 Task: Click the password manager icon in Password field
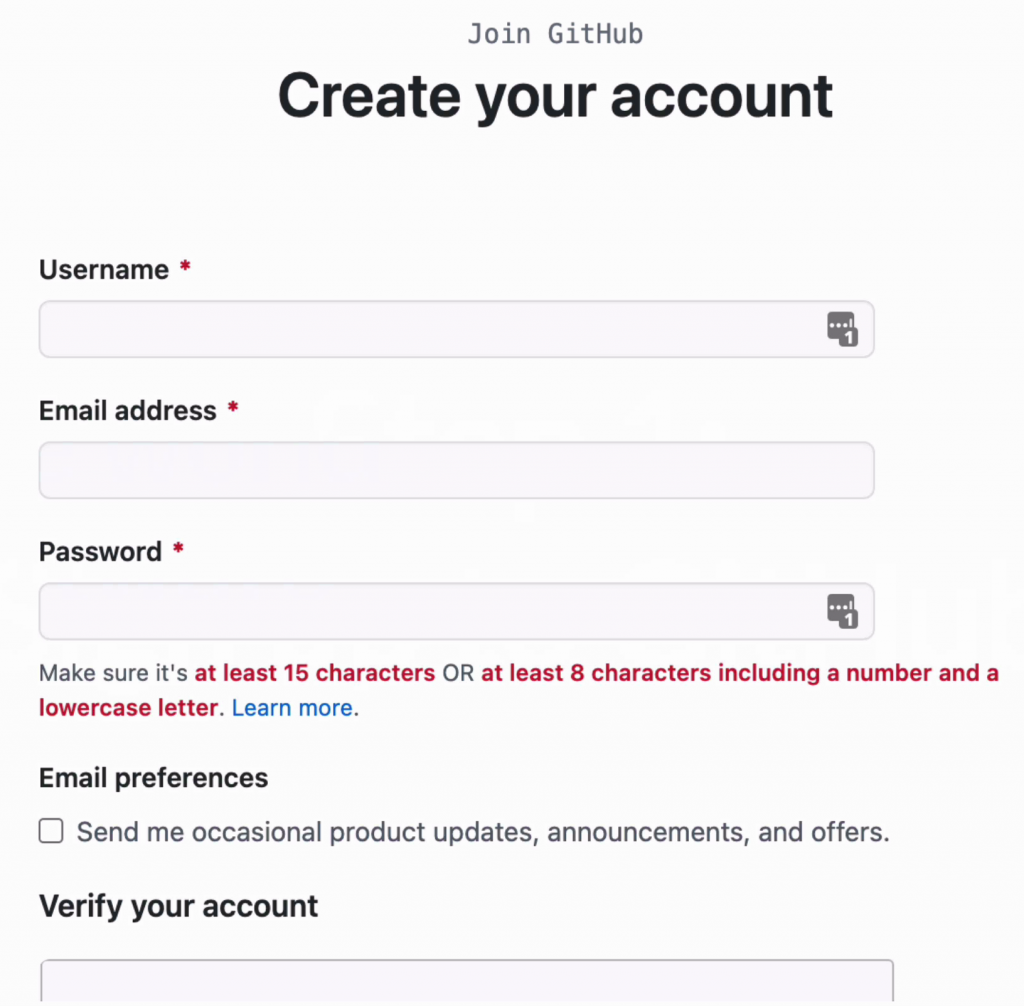(842, 611)
